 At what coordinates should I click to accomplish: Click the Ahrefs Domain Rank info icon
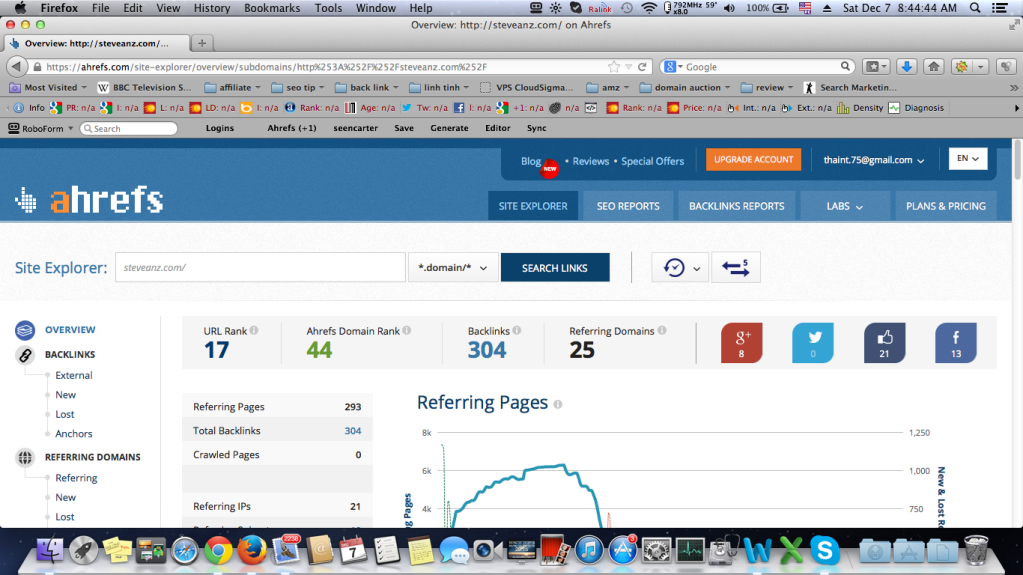[x=406, y=330]
